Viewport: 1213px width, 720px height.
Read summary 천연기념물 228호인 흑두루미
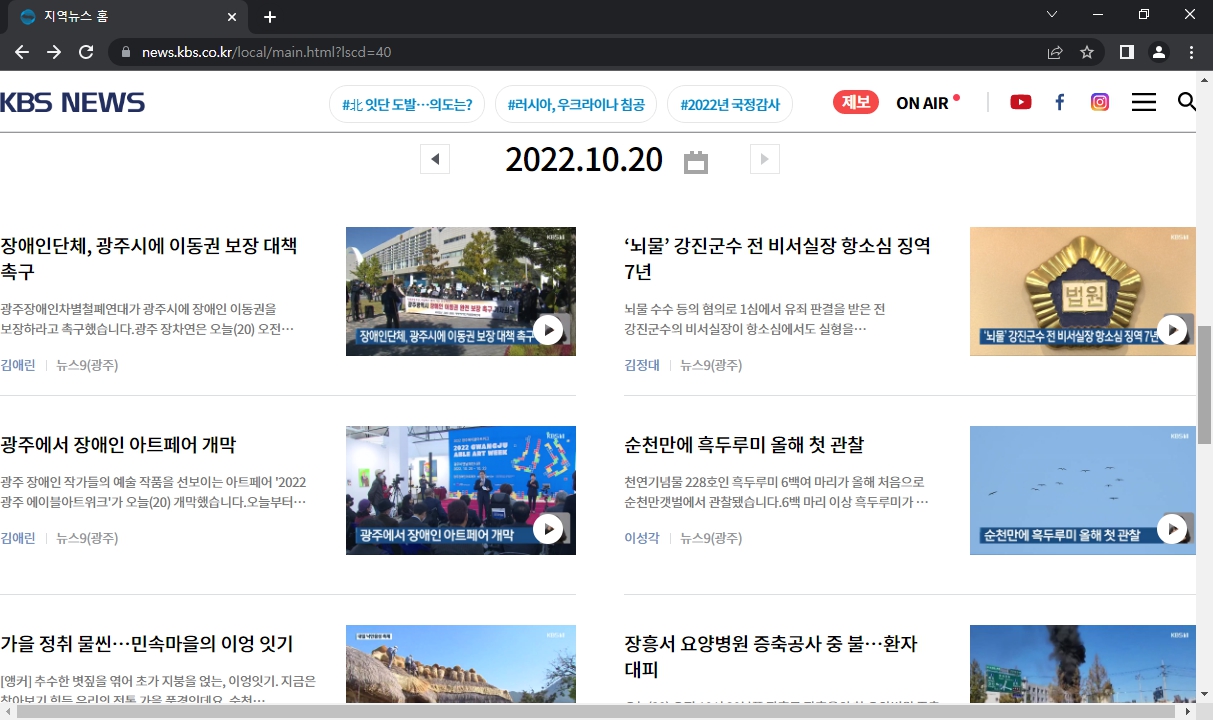click(776, 491)
